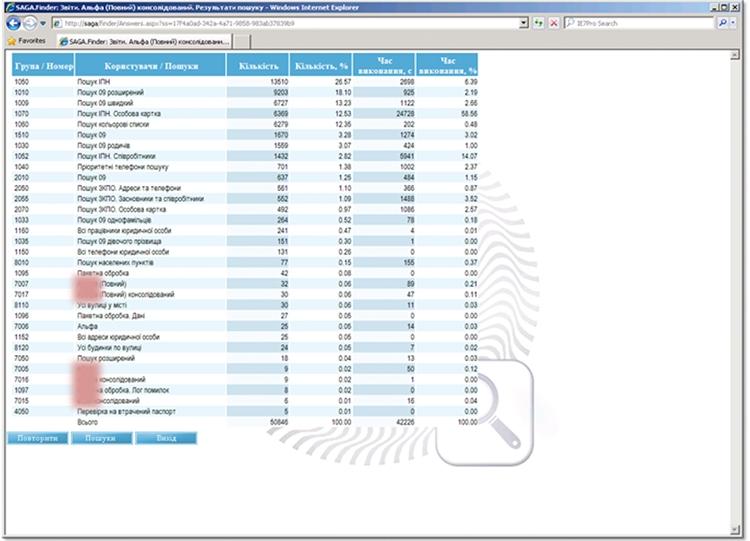Refresh the page with the reload icon
750x541 pixels.
pos(540,23)
